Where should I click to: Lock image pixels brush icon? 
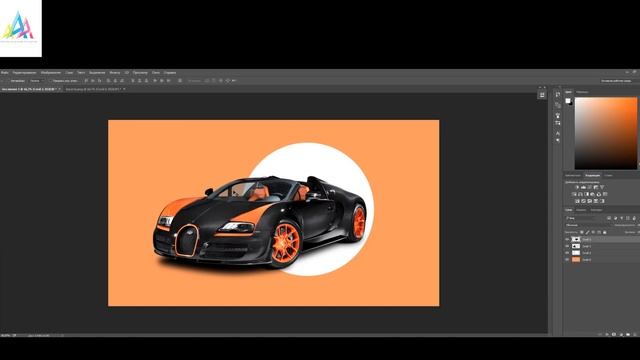click(587, 232)
